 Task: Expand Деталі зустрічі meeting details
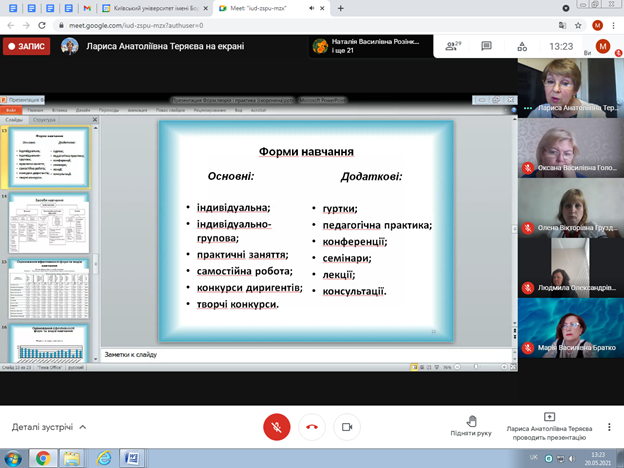(49, 427)
